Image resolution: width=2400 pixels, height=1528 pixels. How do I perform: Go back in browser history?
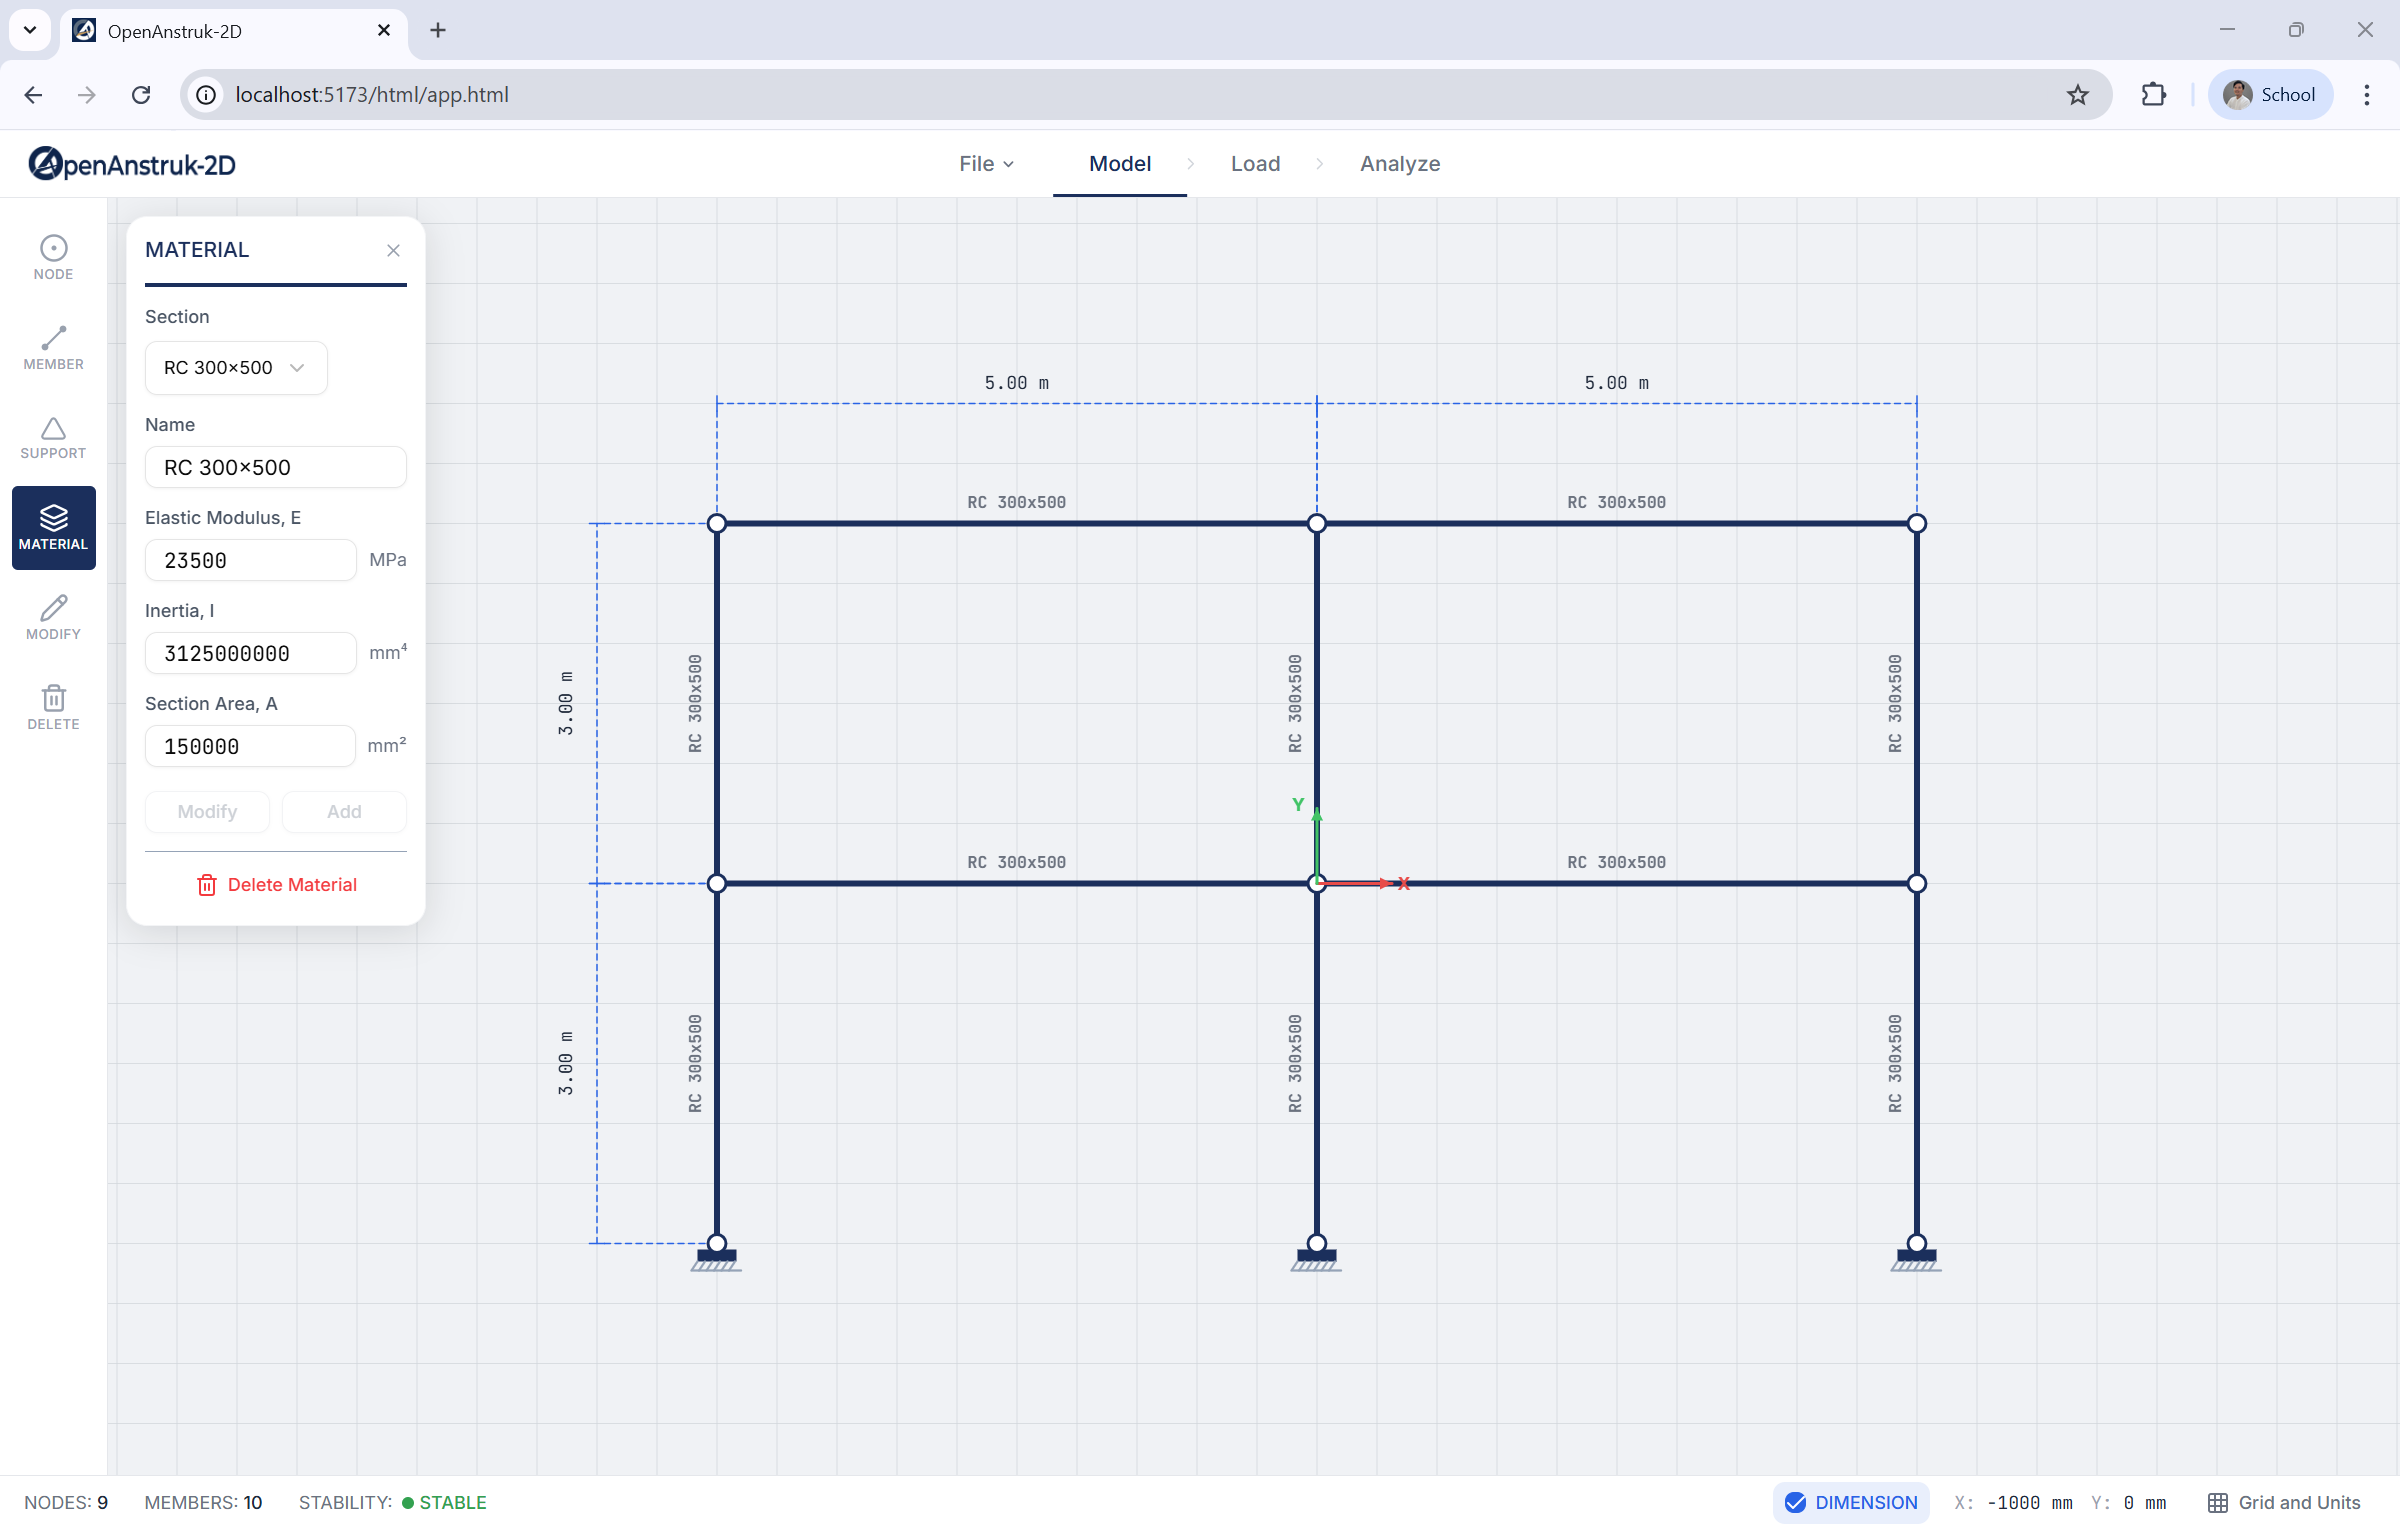tap(33, 95)
